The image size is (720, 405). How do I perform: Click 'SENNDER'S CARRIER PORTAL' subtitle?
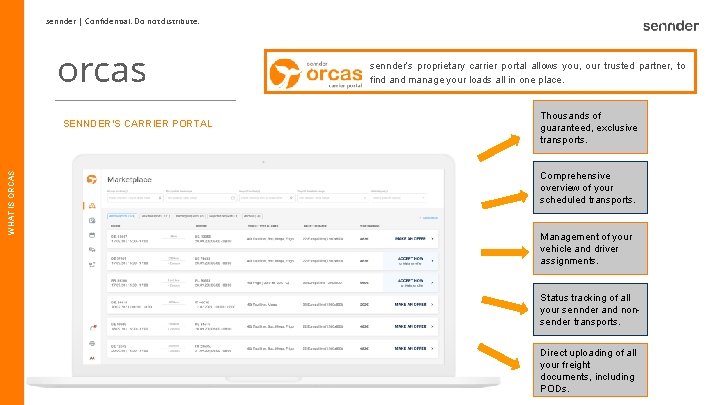[138, 124]
